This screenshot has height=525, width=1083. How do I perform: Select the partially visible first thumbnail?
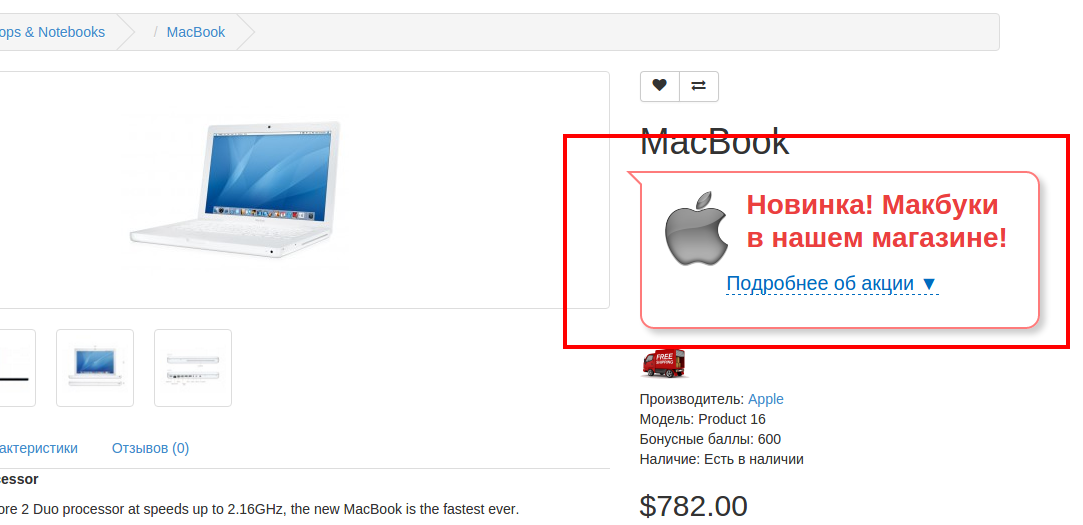pyautogui.click(x=17, y=368)
